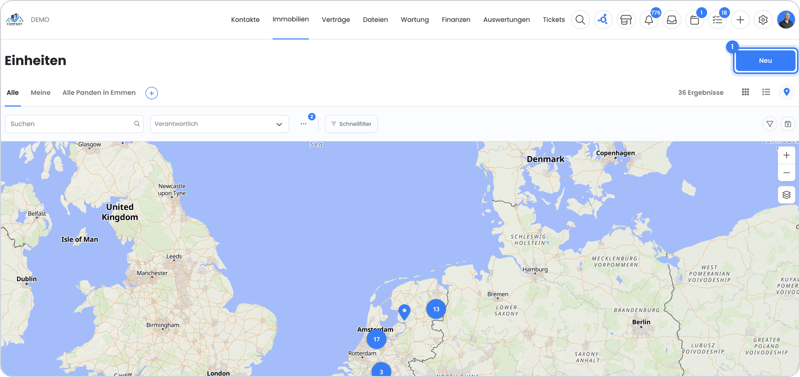Expand the Verantwortlich dropdown
This screenshot has height=377, width=800.
pyautogui.click(x=219, y=124)
